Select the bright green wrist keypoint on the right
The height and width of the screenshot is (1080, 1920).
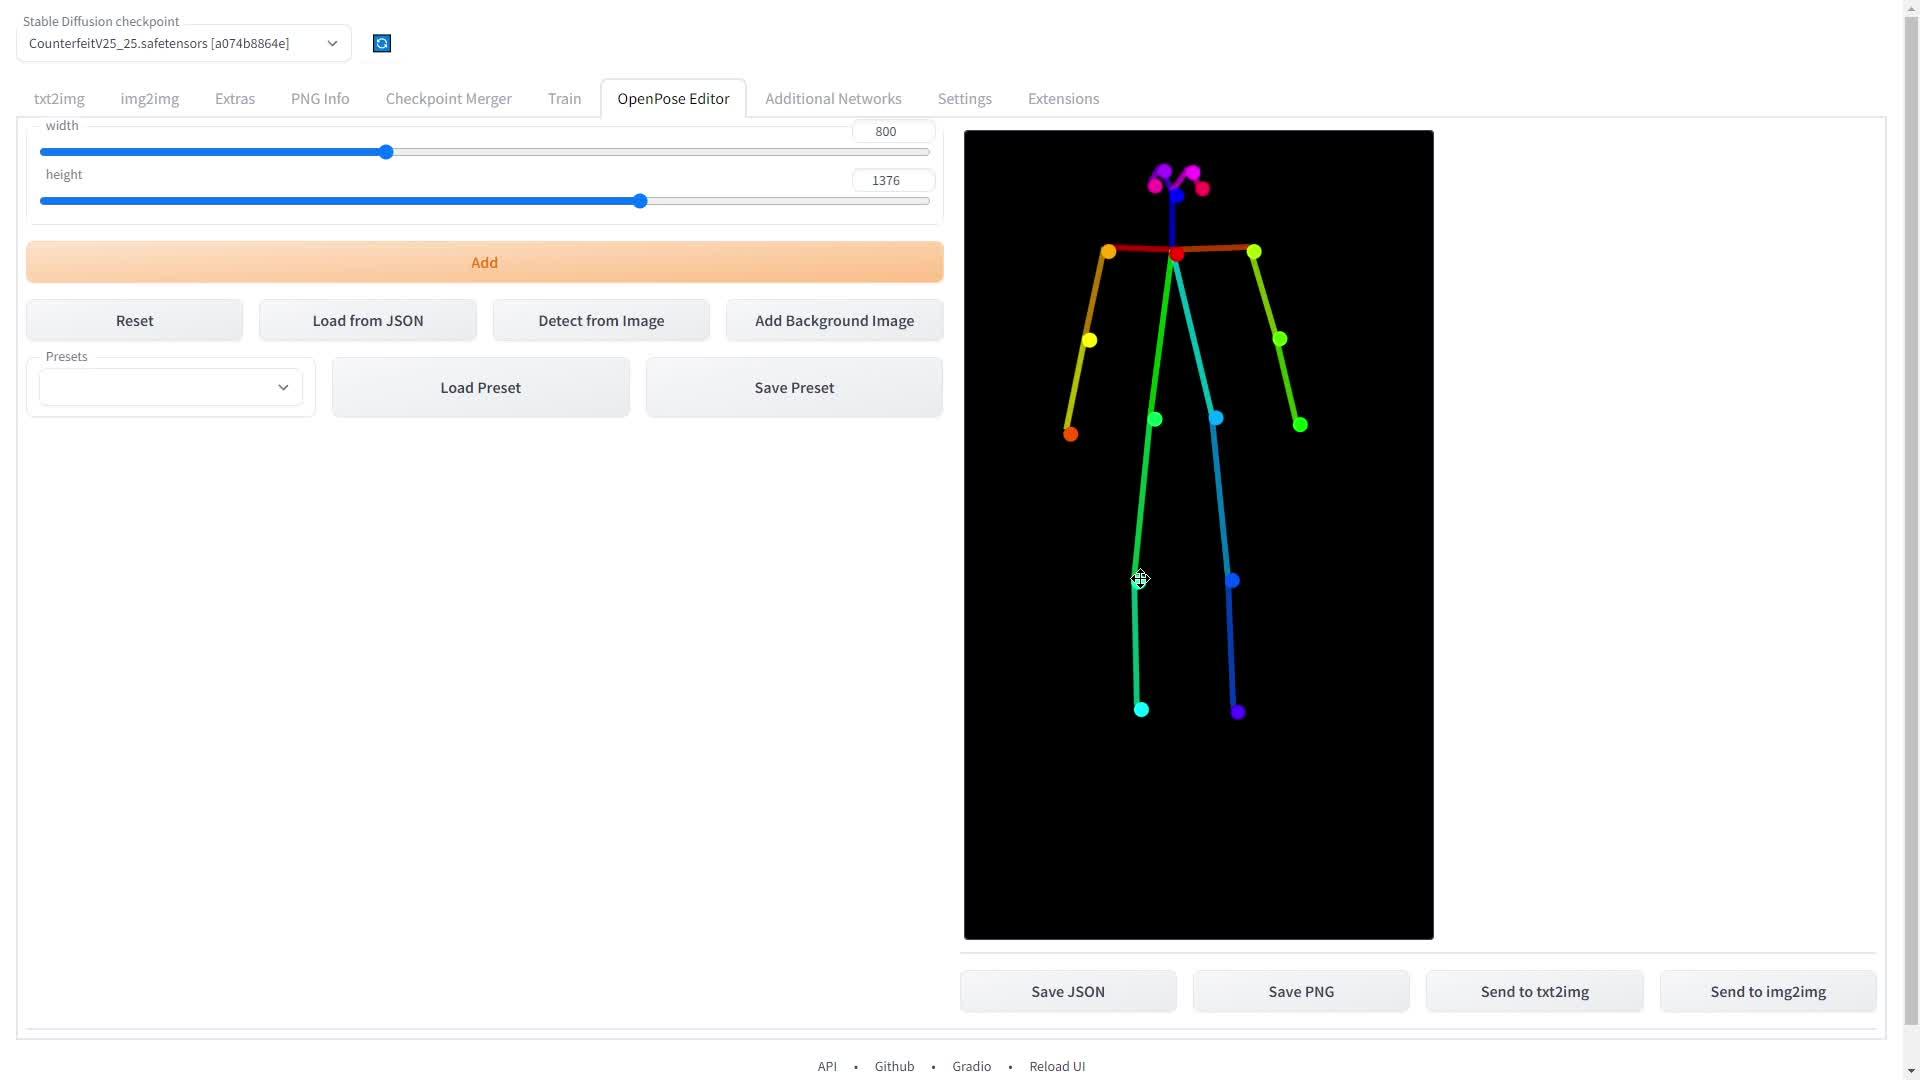pyautogui.click(x=1300, y=425)
